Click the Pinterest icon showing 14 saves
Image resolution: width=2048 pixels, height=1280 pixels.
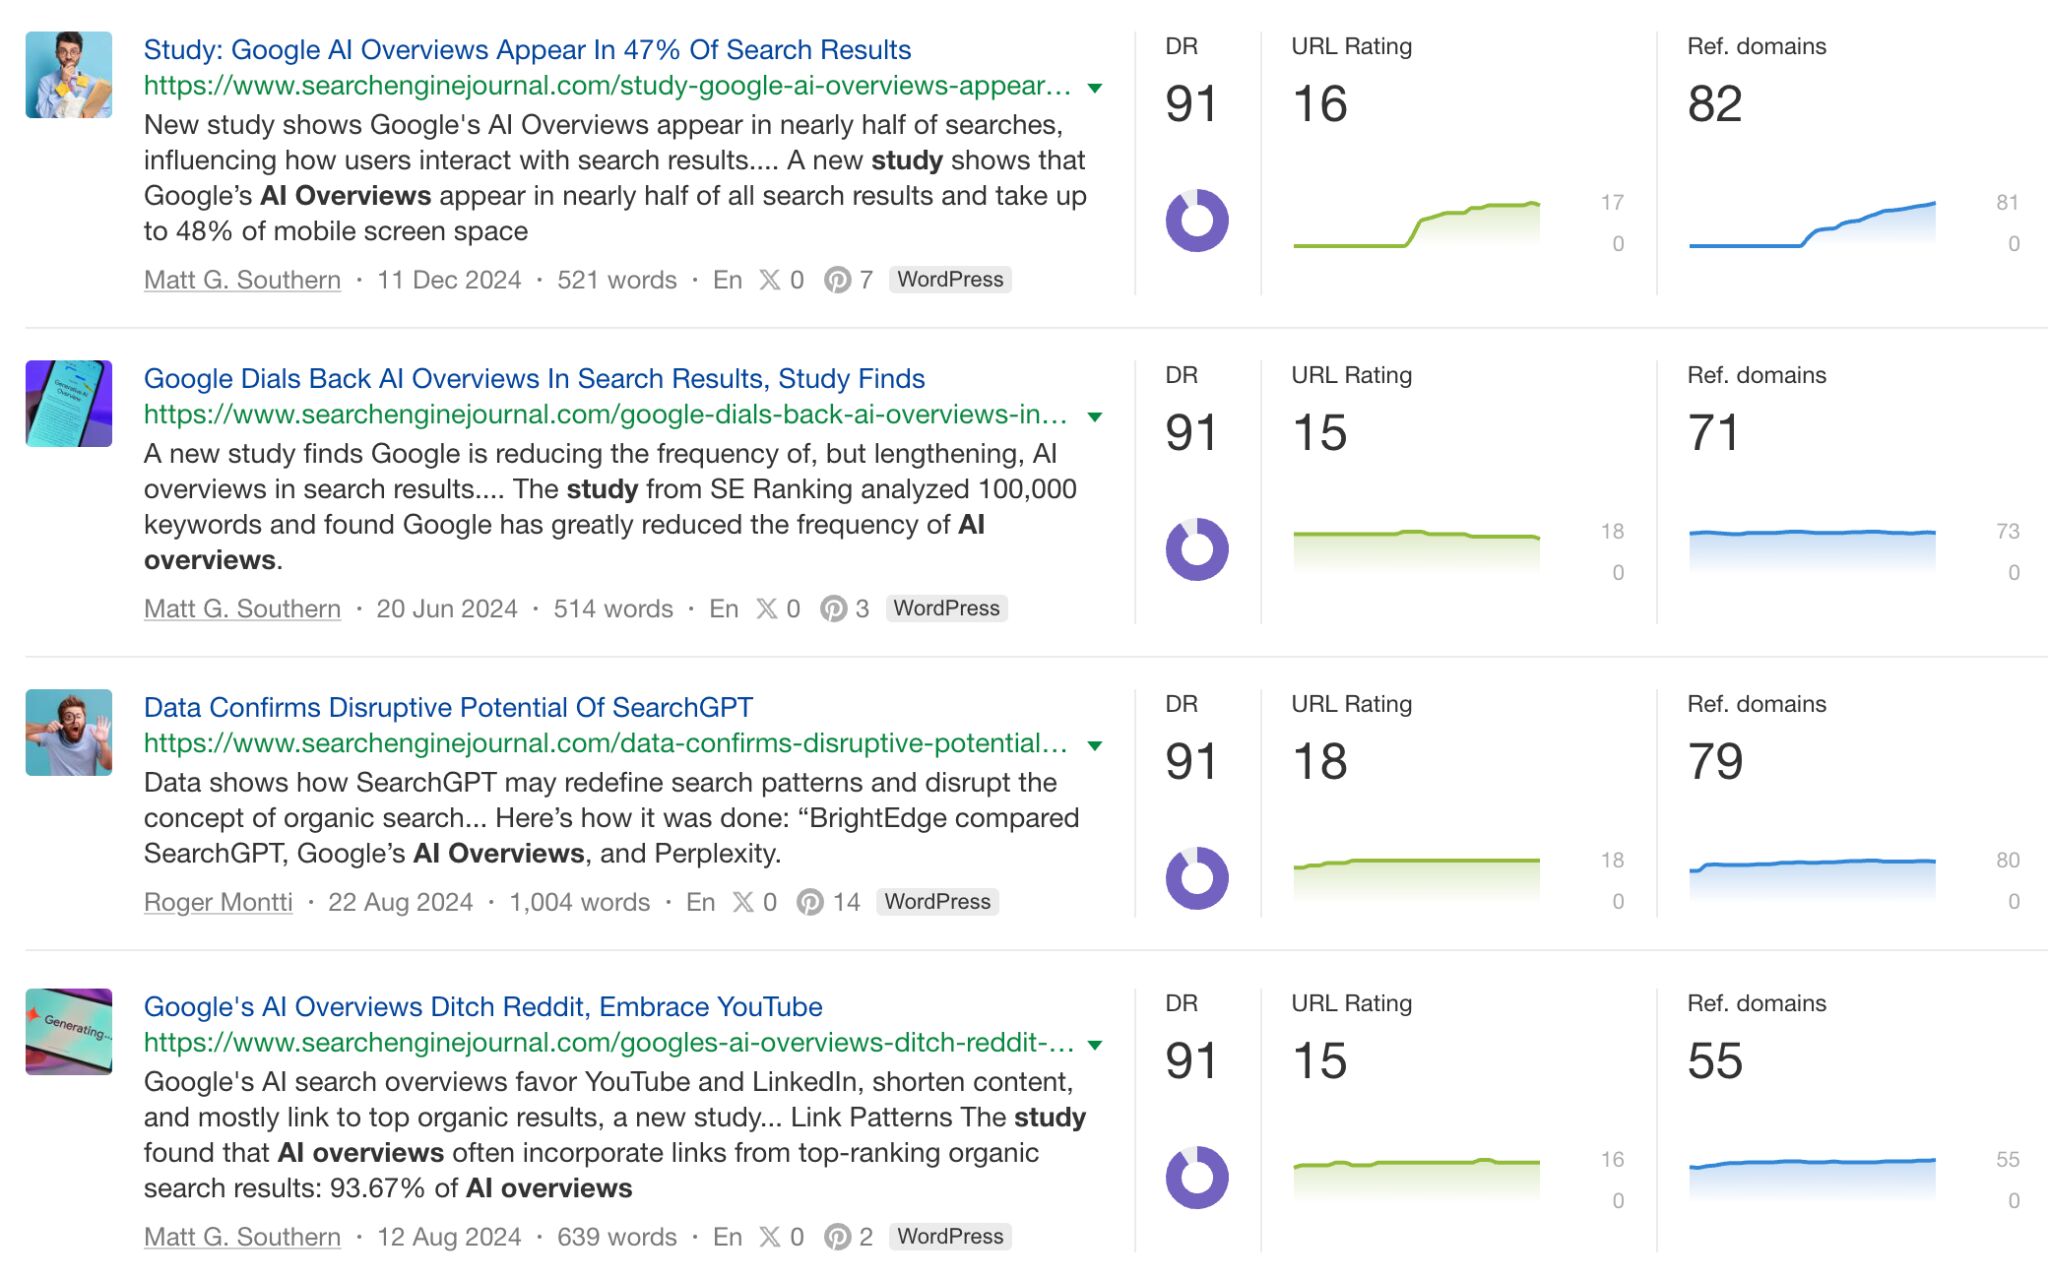[808, 902]
